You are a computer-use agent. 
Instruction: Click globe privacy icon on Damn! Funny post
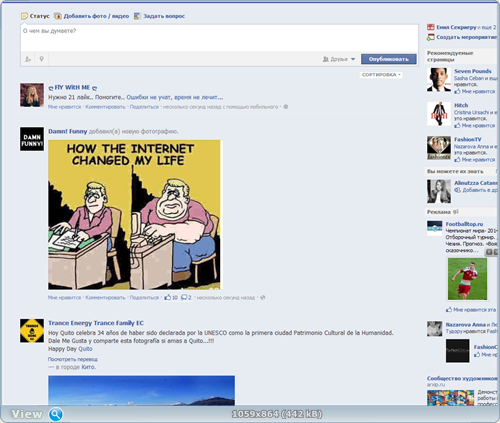pos(263,298)
